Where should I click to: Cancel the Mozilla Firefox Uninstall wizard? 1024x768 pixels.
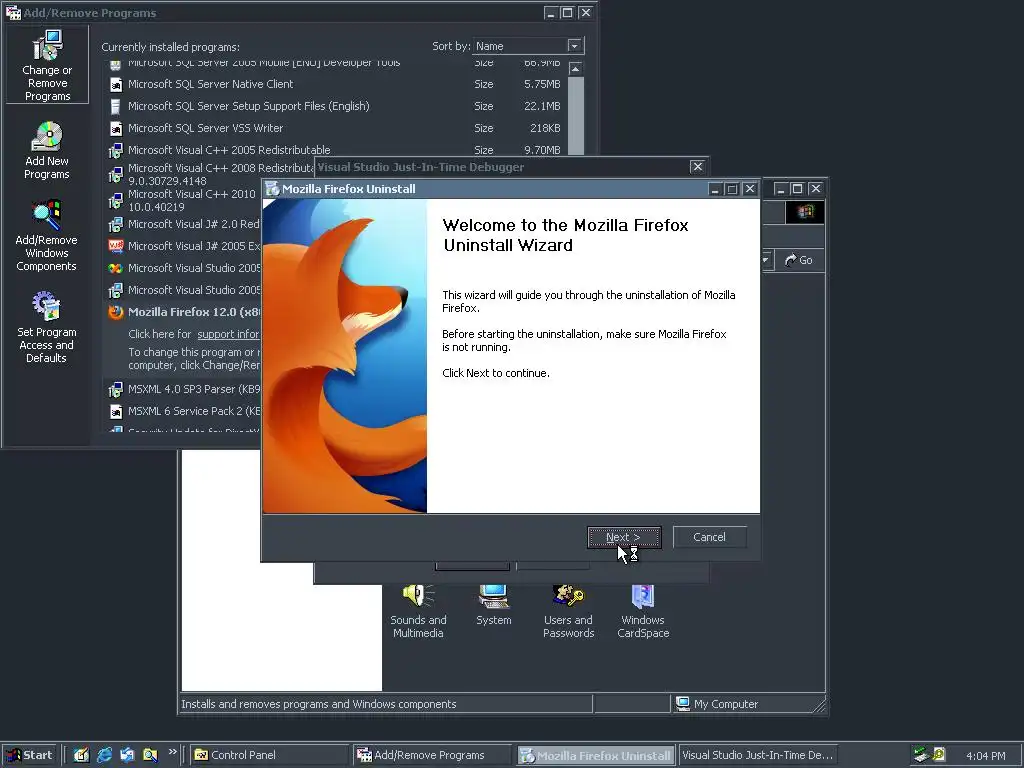(709, 537)
